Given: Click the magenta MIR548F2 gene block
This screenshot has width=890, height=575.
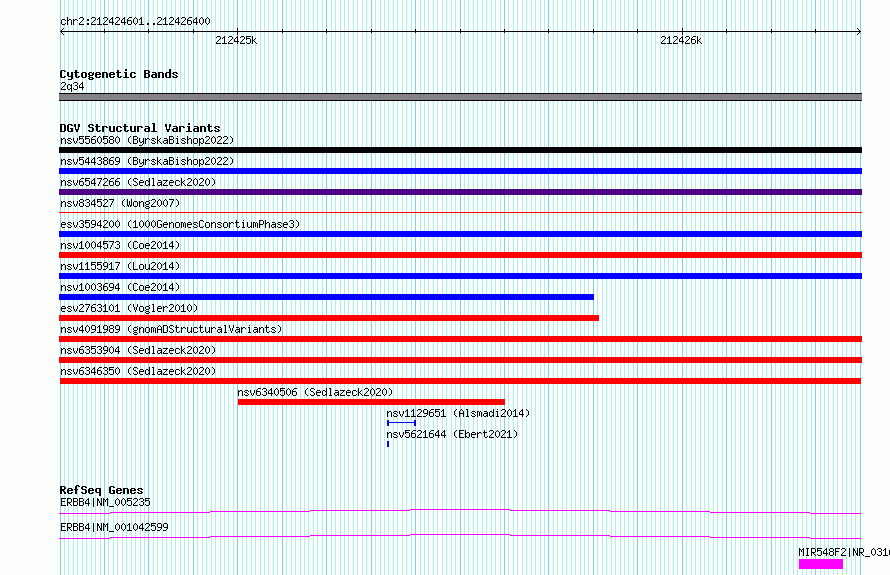Looking at the screenshot, I should click(x=821, y=564).
